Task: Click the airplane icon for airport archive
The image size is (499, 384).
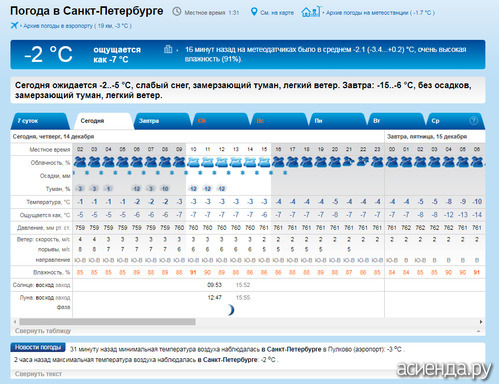Action: pos(14,25)
